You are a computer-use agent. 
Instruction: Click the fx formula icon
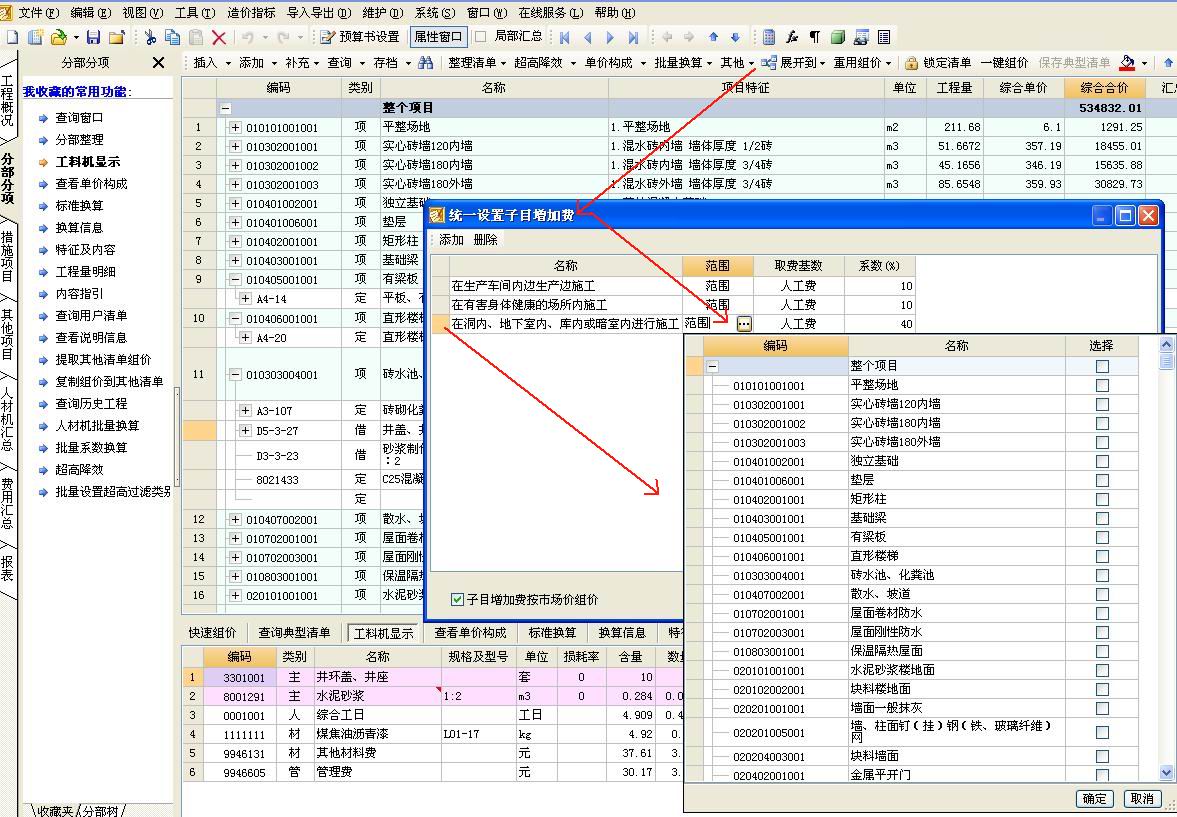[x=792, y=37]
